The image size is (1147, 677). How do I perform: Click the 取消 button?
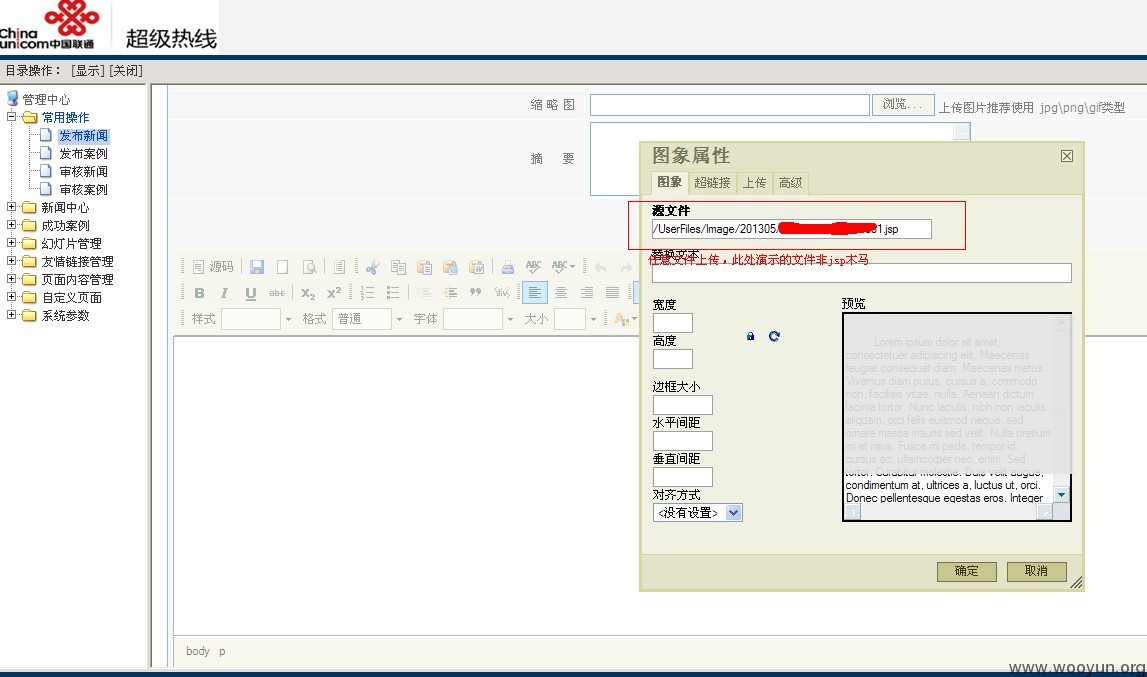pos(1036,571)
